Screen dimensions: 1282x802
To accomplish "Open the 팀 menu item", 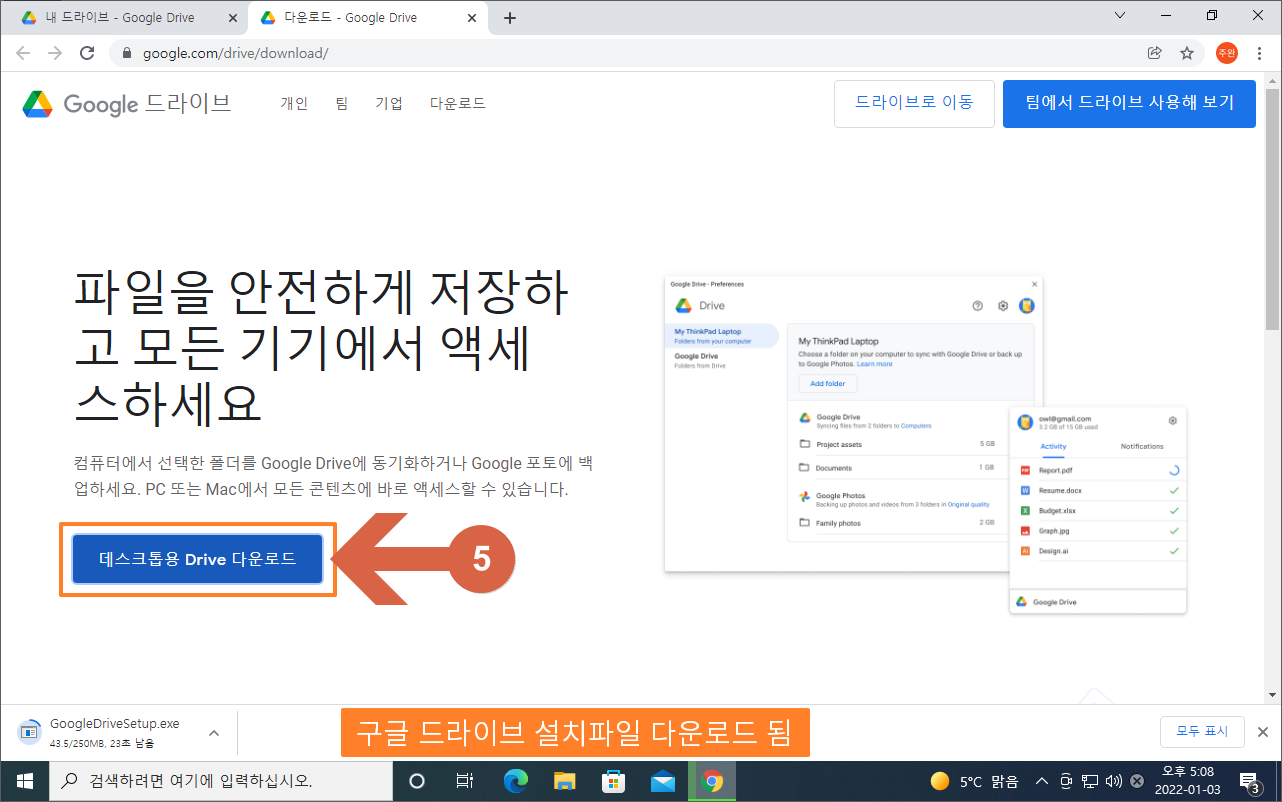I will (x=342, y=103).
